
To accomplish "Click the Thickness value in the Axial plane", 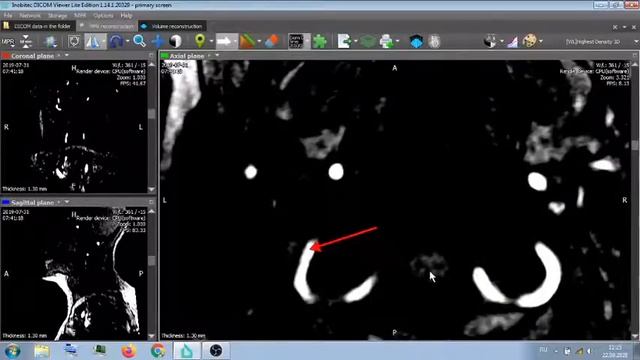I will (x=183, y=336).
